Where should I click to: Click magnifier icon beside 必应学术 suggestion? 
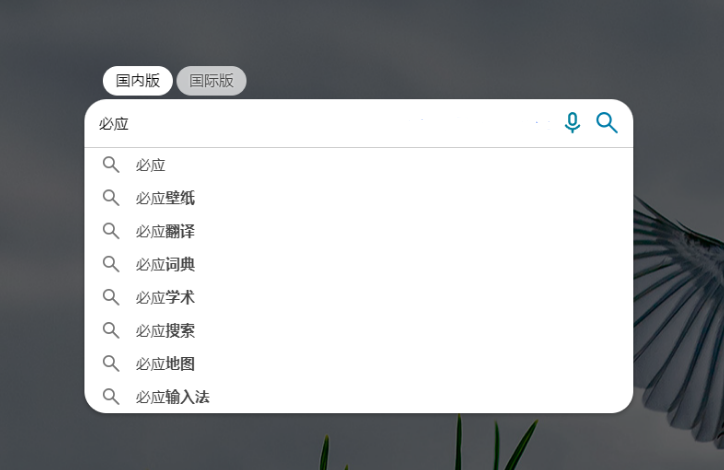(x=111, y=297)
